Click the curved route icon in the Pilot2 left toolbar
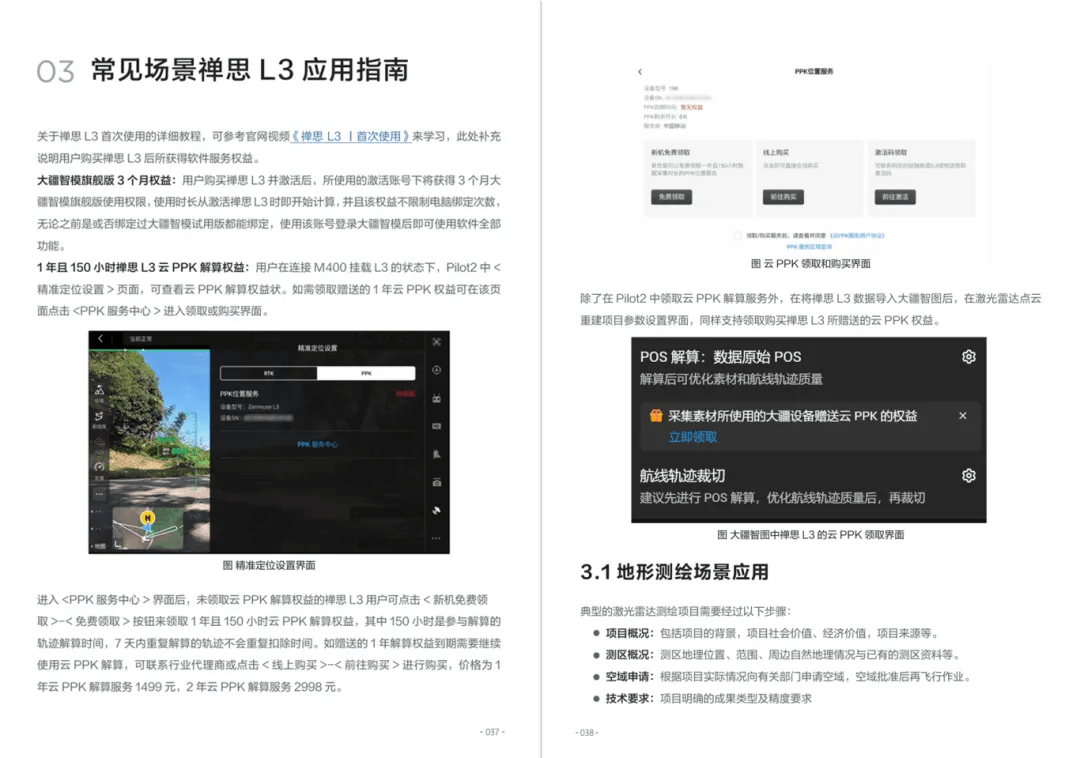The image size is (1080, 758). 99,417
